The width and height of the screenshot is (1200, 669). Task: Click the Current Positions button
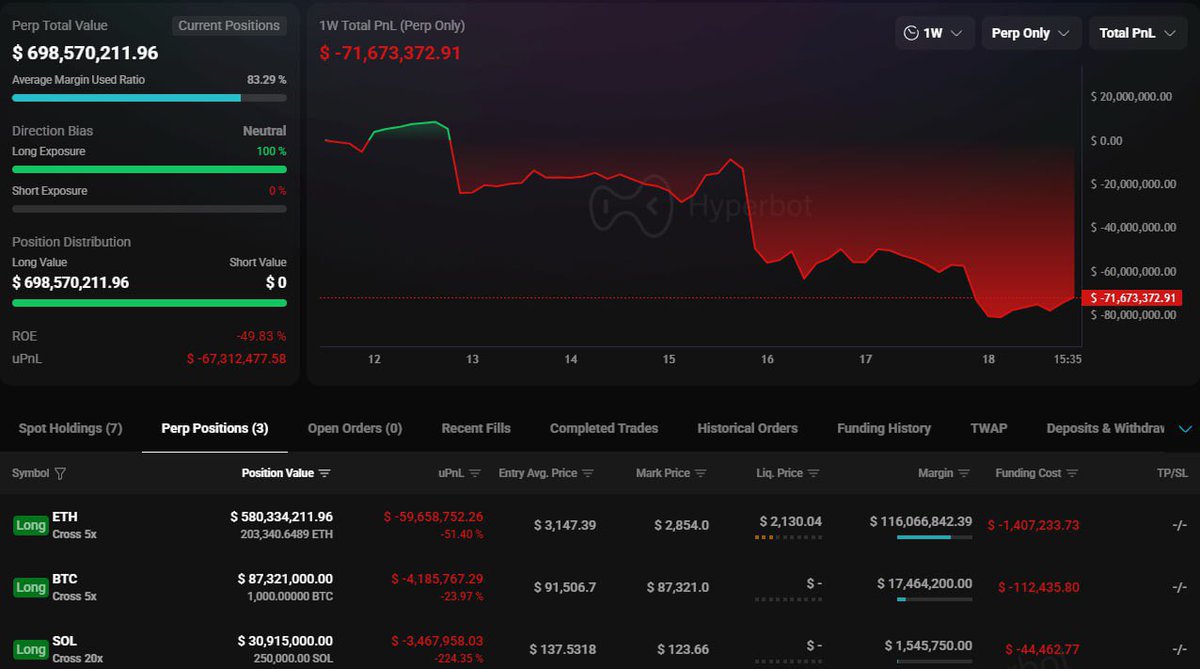229,25
